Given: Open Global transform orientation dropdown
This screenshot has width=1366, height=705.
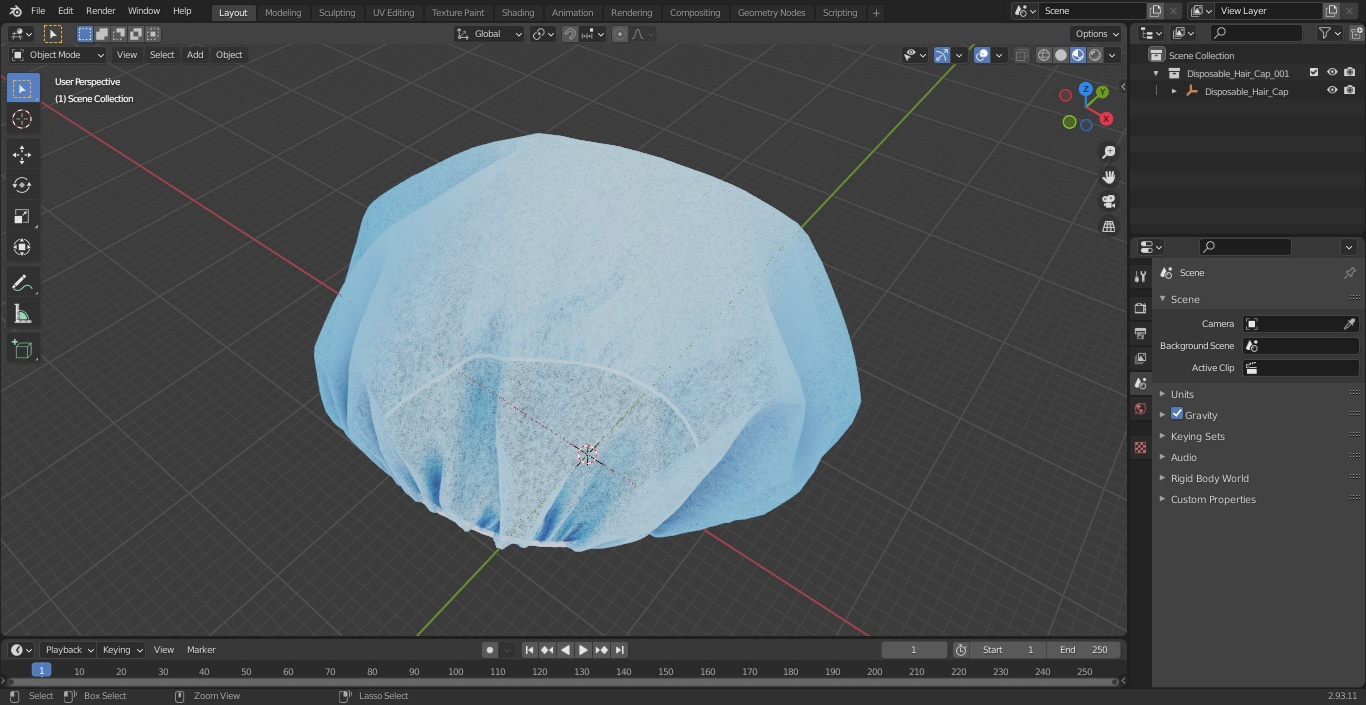Looking at the screenshot, I should pos(490,34).
